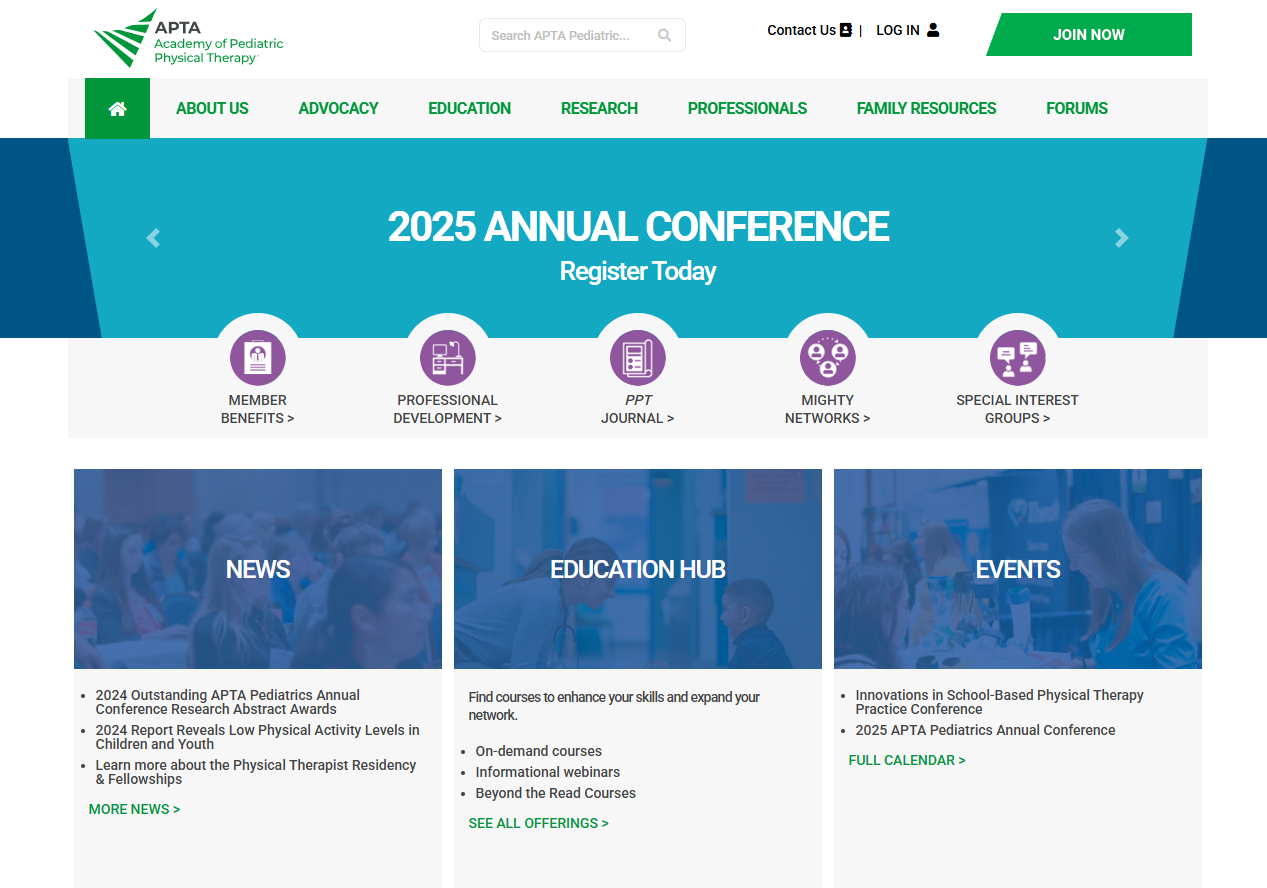Open the Professional Development desk icon
The image size is (1267, 888).
pyautogui.click(x=448, y=358)
